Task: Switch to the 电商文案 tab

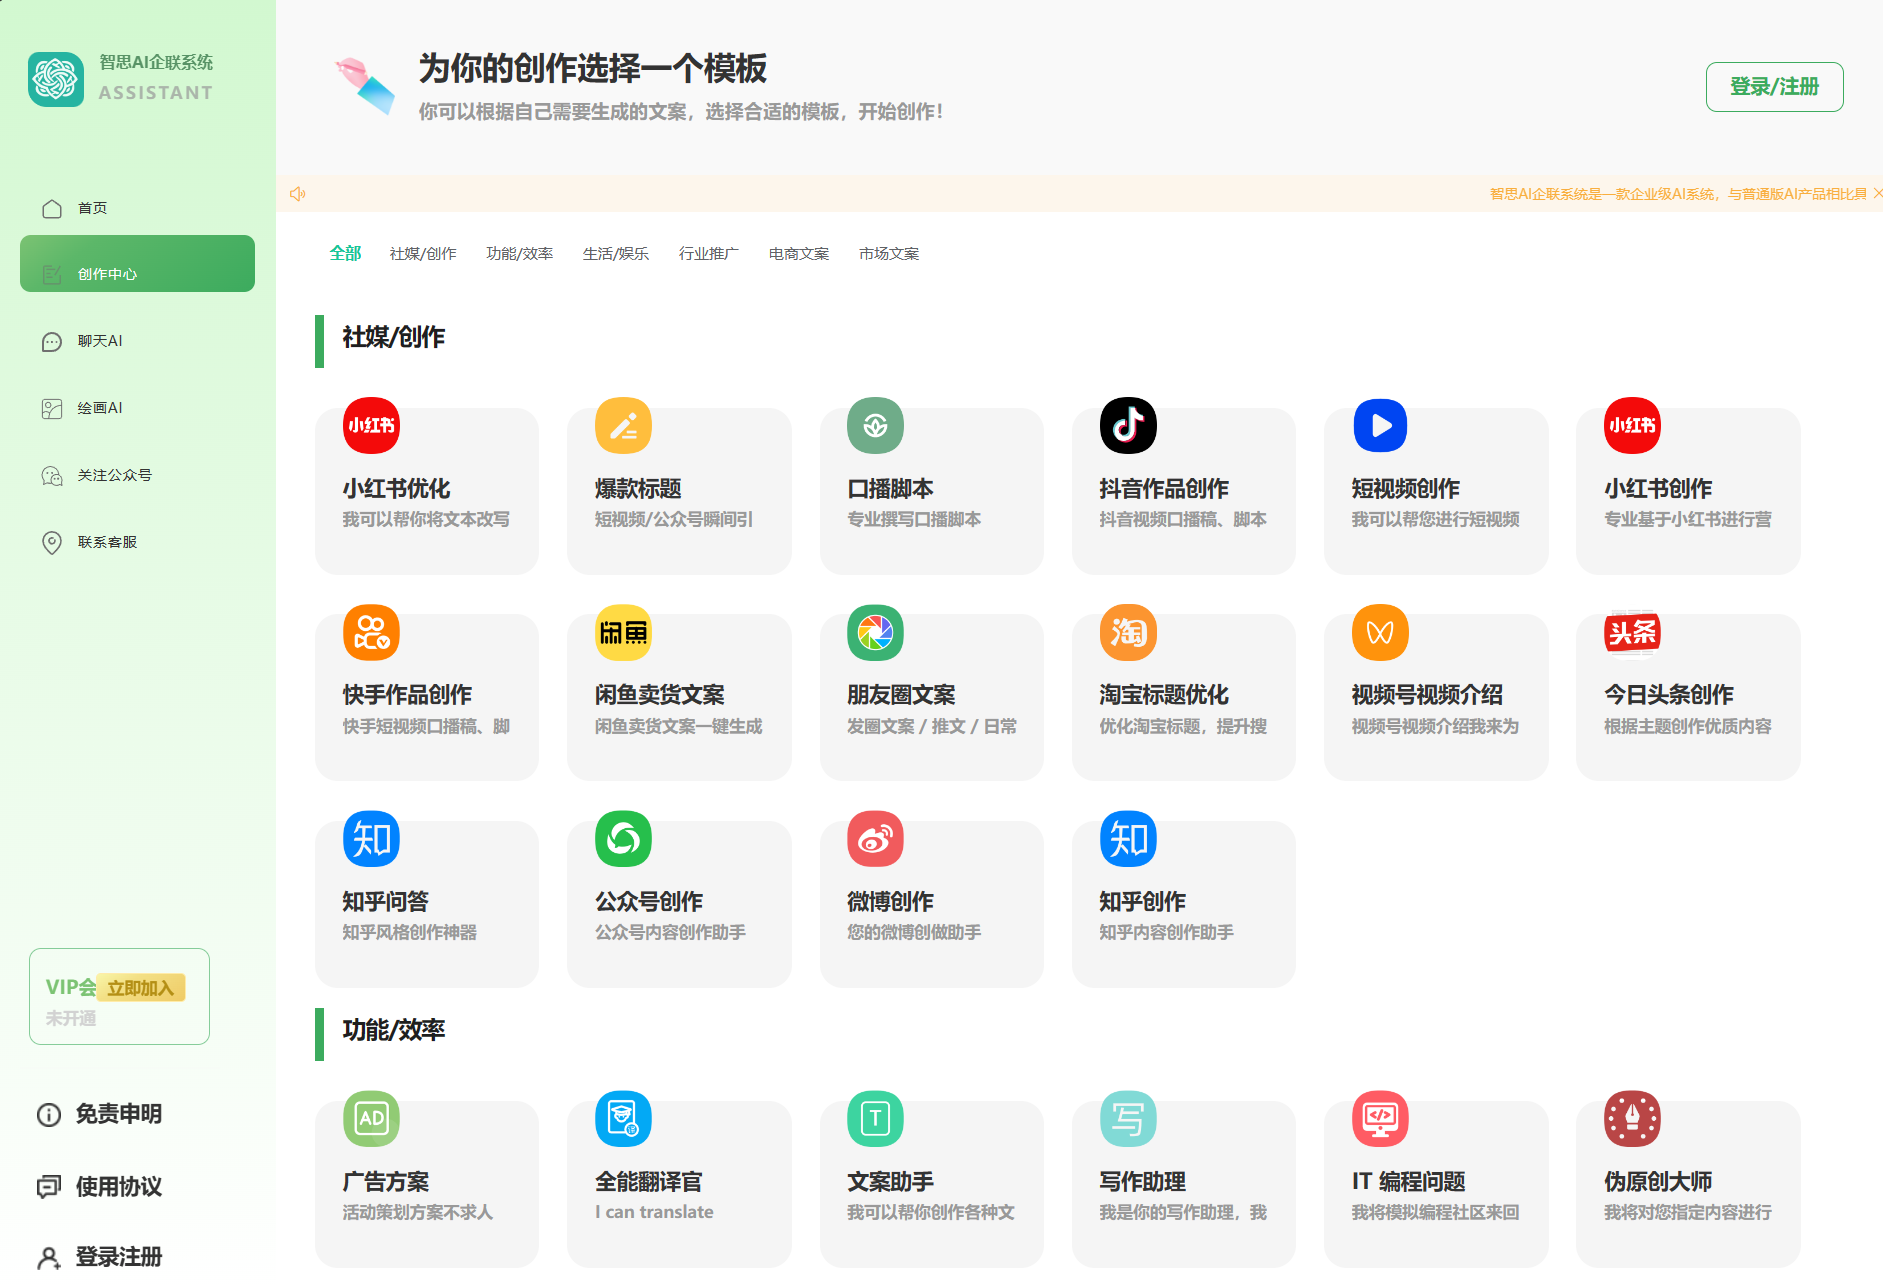Action: tap(798, 254)
